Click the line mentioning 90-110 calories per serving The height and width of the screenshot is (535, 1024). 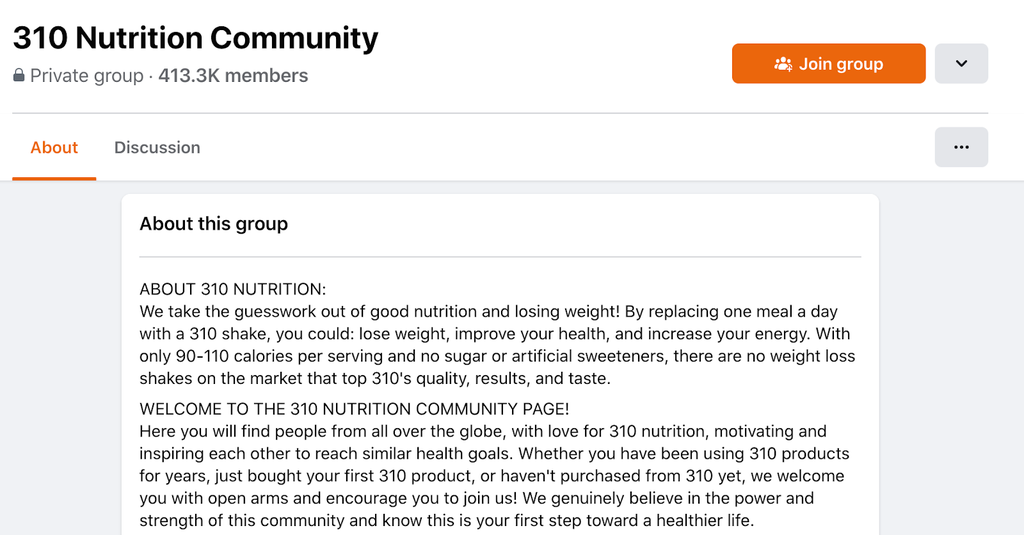click(498, 356)
